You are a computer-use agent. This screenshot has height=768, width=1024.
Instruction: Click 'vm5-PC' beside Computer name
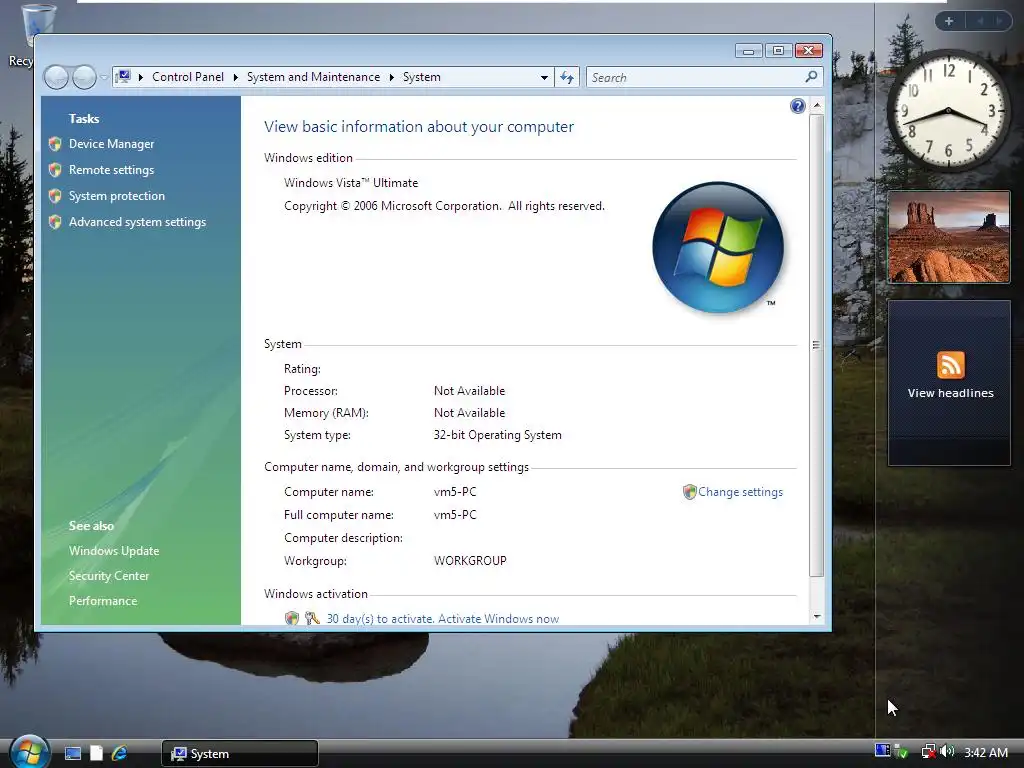455,492
